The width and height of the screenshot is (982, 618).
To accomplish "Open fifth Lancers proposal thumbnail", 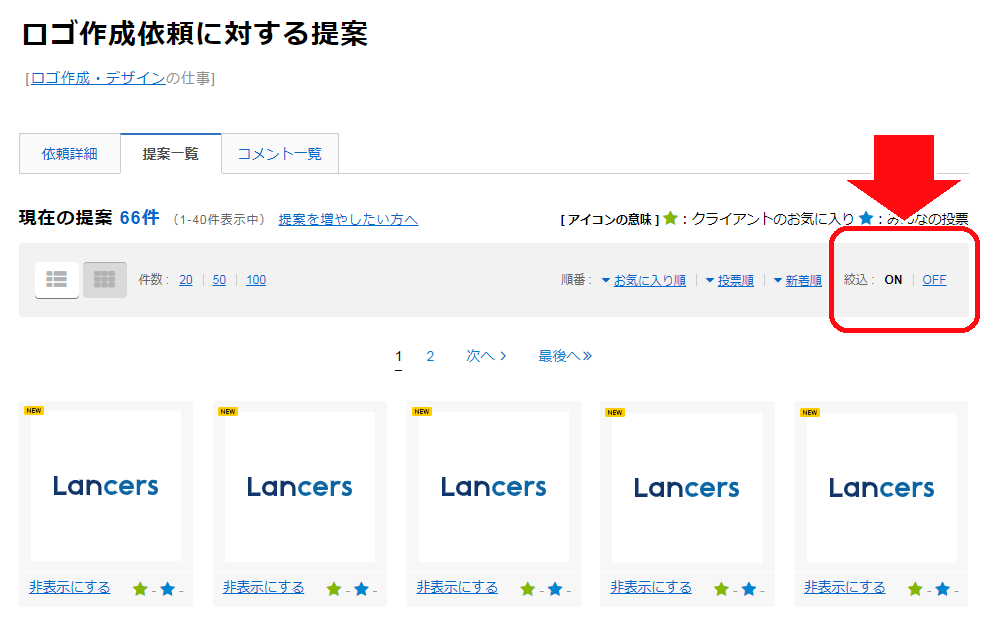I will (882, 488).
